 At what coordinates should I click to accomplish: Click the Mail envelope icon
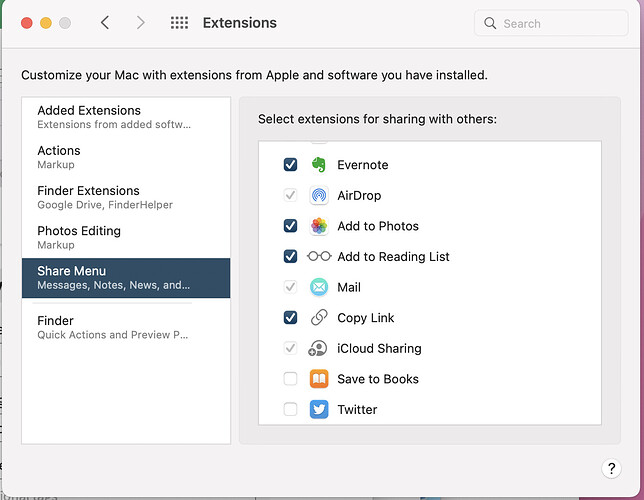pos(319,287)
